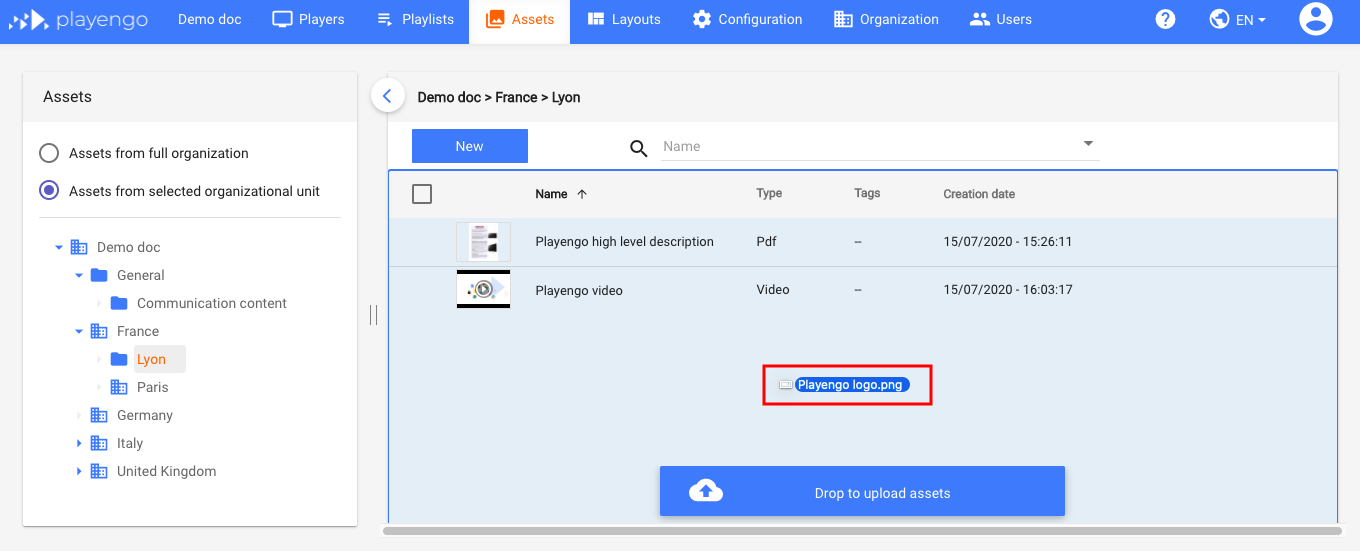The height and width of the screenshot is (551, 1360).
Task: Click the panel resize handle bars
Action: tap(373, 315)
